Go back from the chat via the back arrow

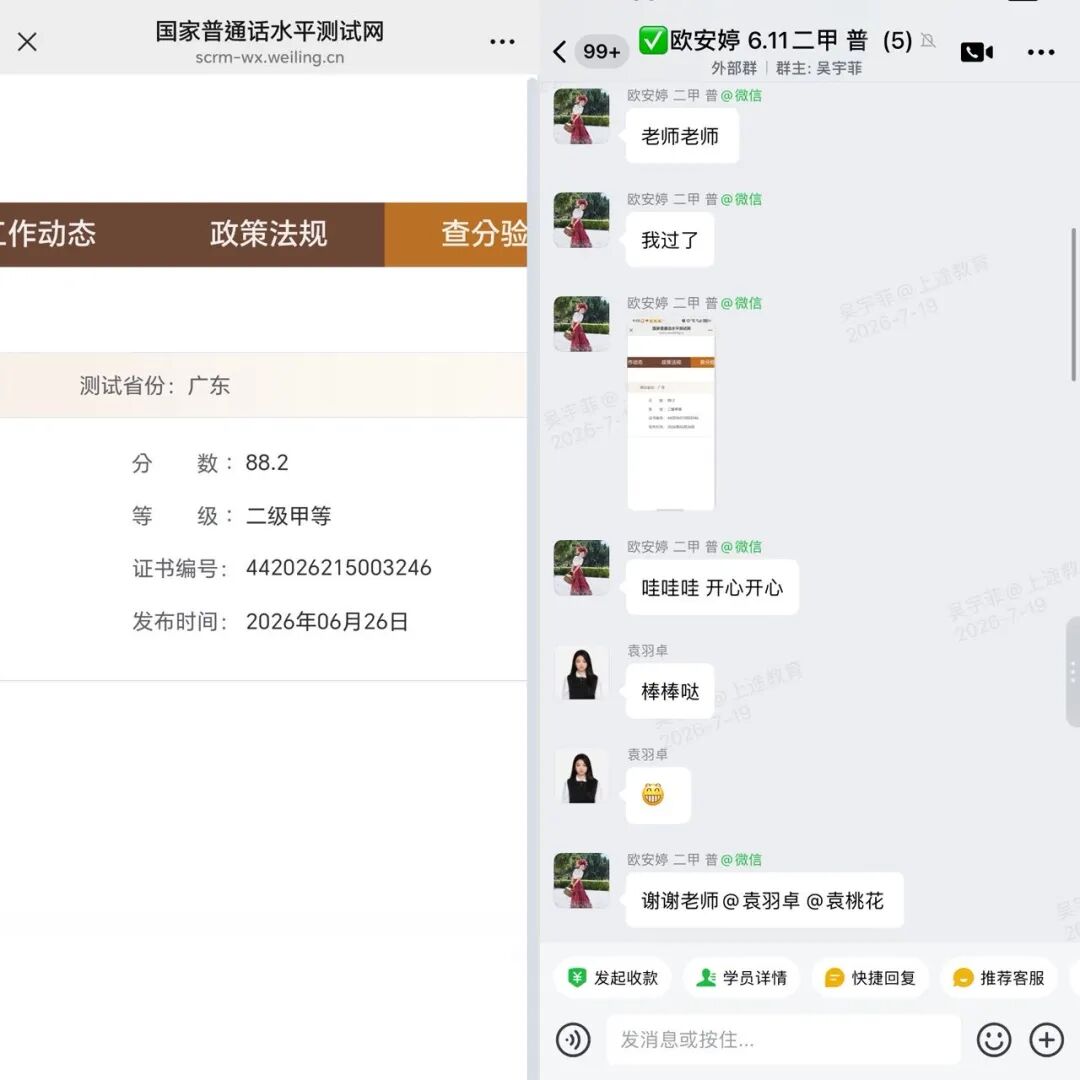pyautogui.click(x=559, y=51)
